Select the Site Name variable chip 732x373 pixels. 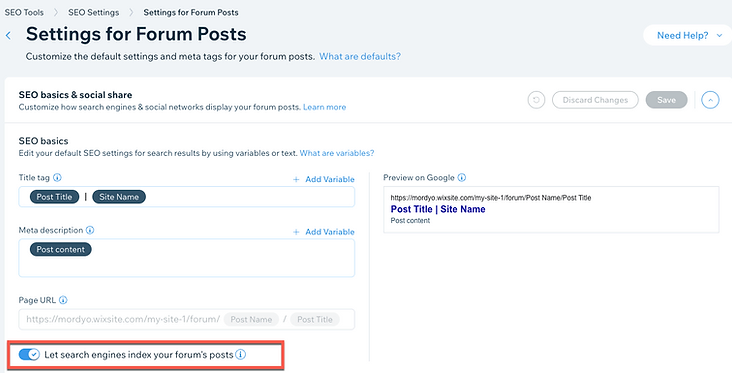[119, 197]
